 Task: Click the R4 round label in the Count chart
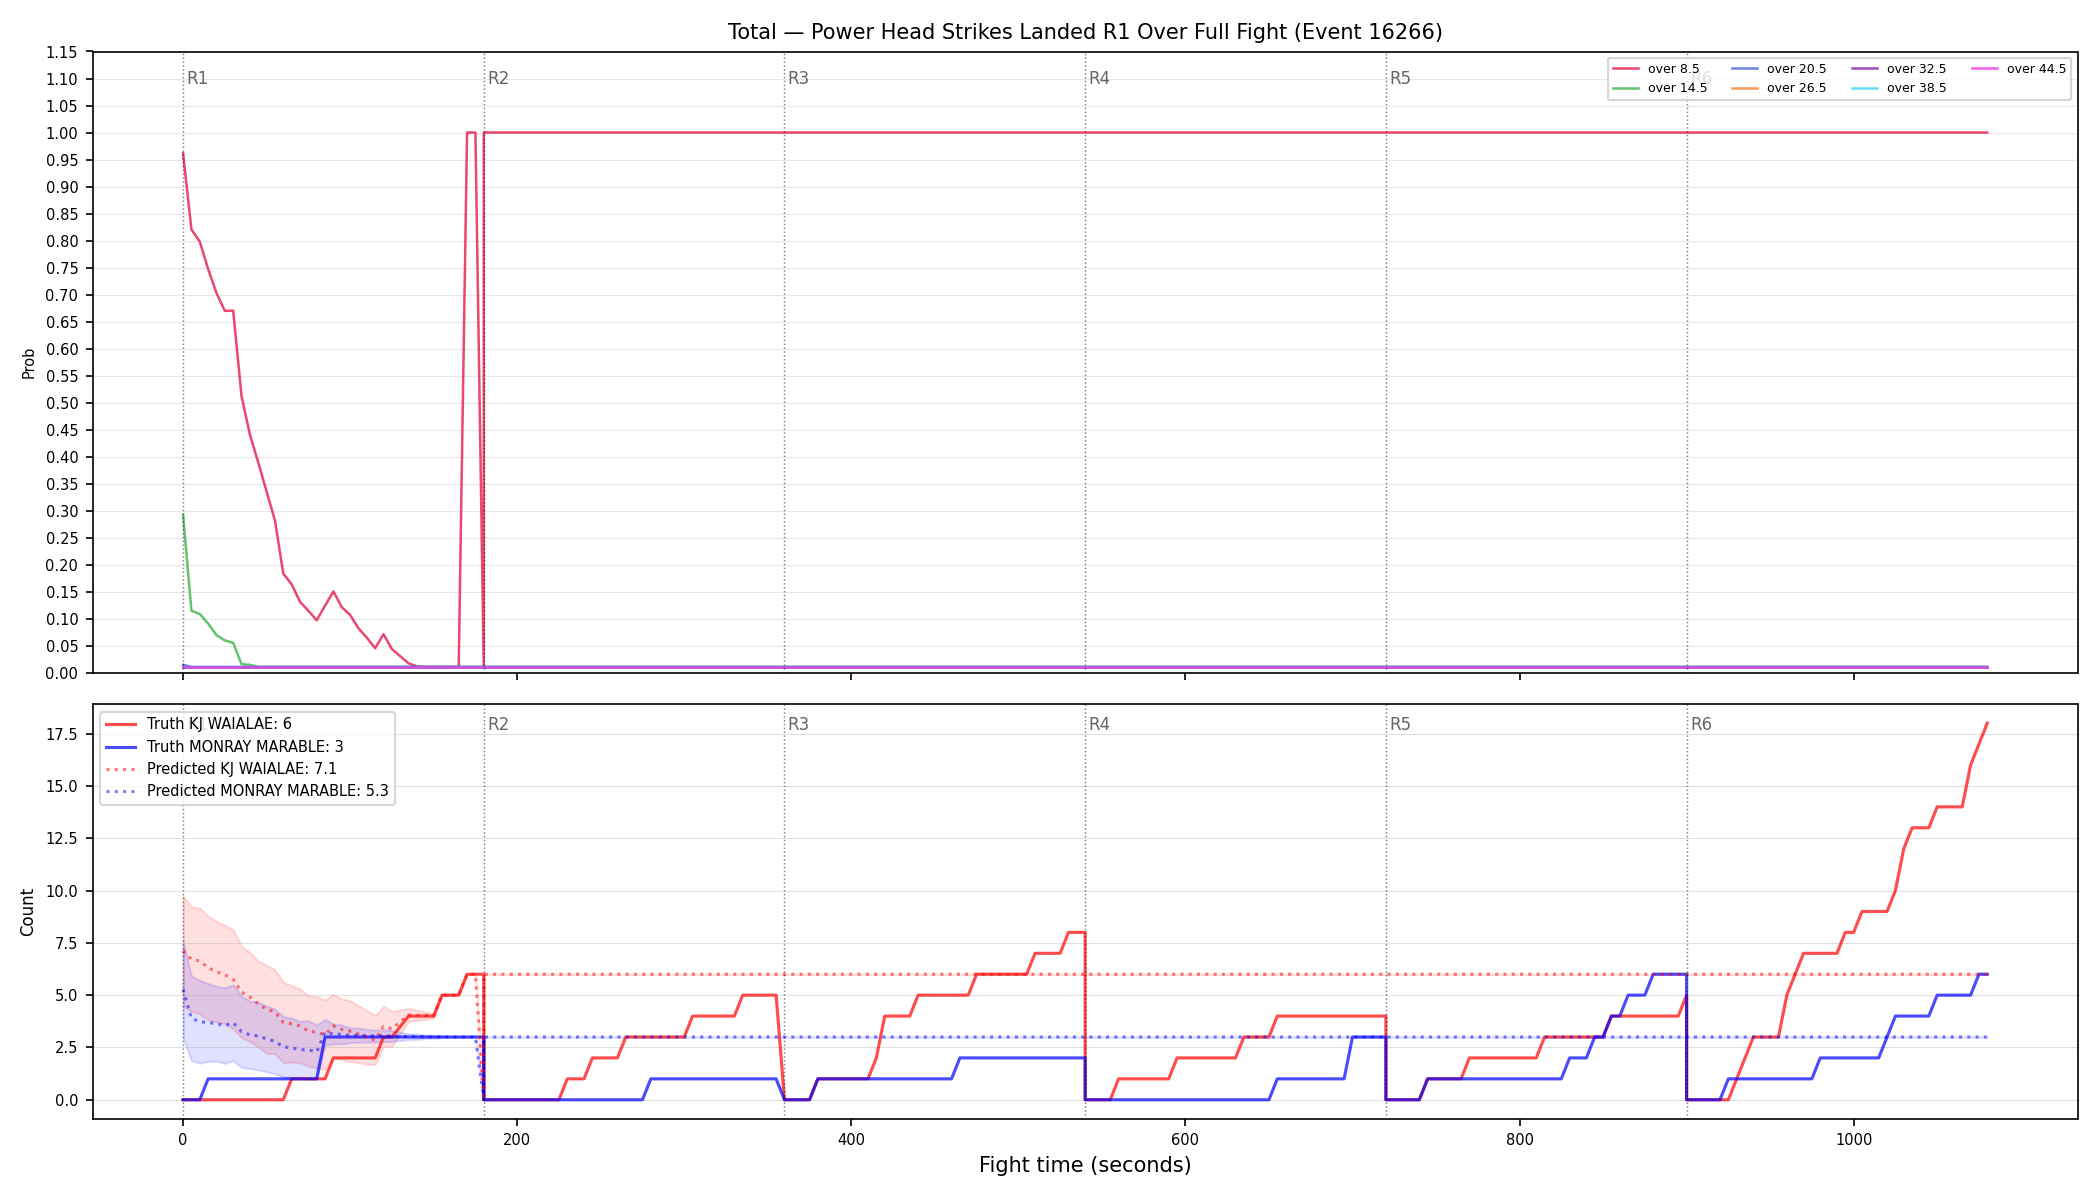coord(1099,724)
